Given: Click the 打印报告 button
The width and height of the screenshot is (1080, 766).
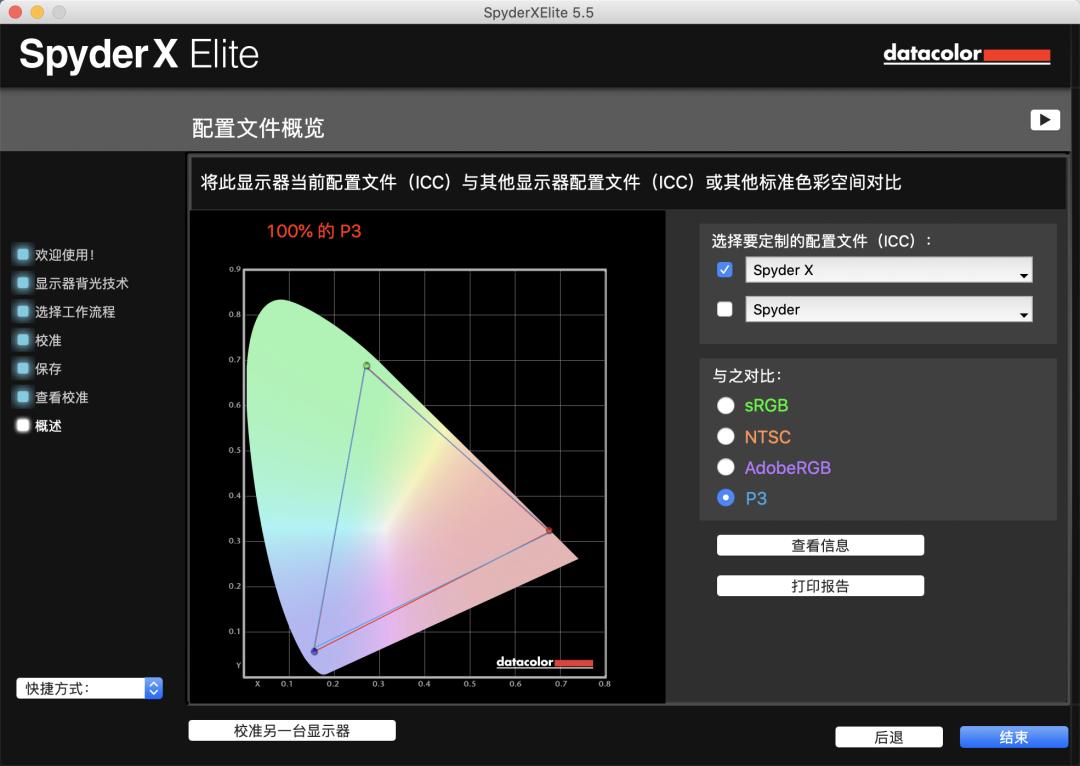Looking at the screenshot, I should click(820, 586).
